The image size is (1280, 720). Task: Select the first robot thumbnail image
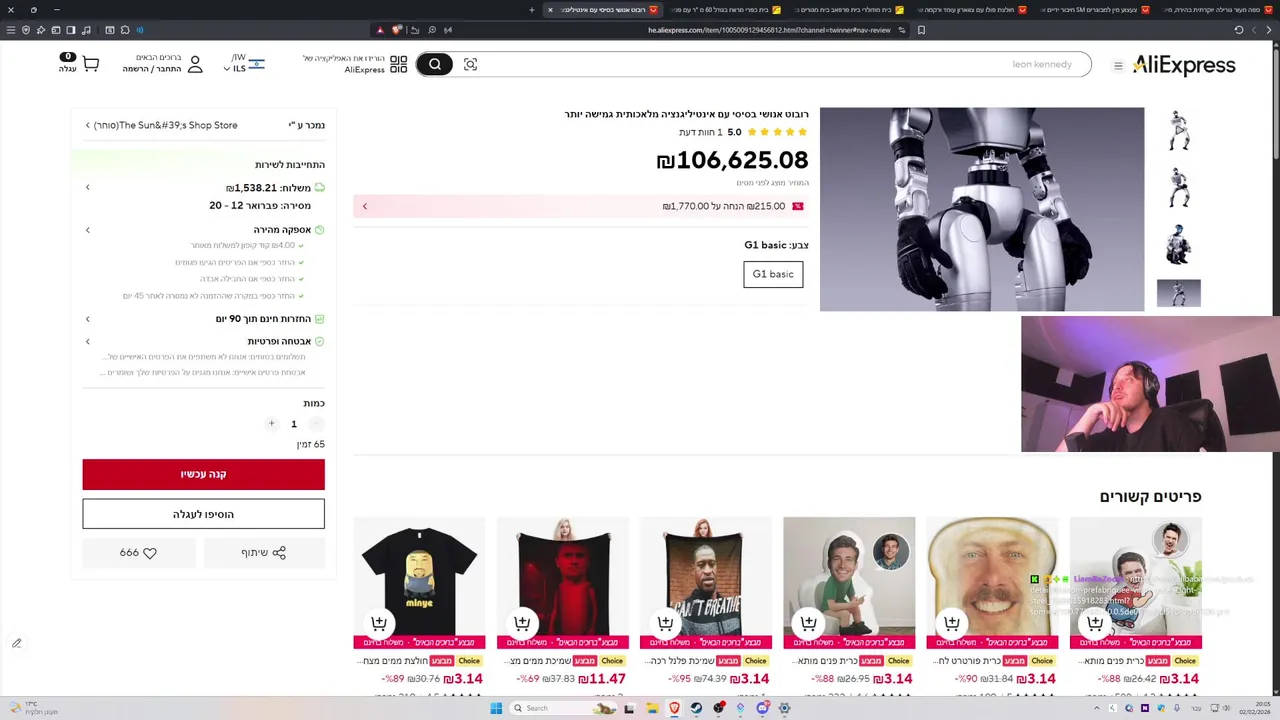click(1179, 131)
